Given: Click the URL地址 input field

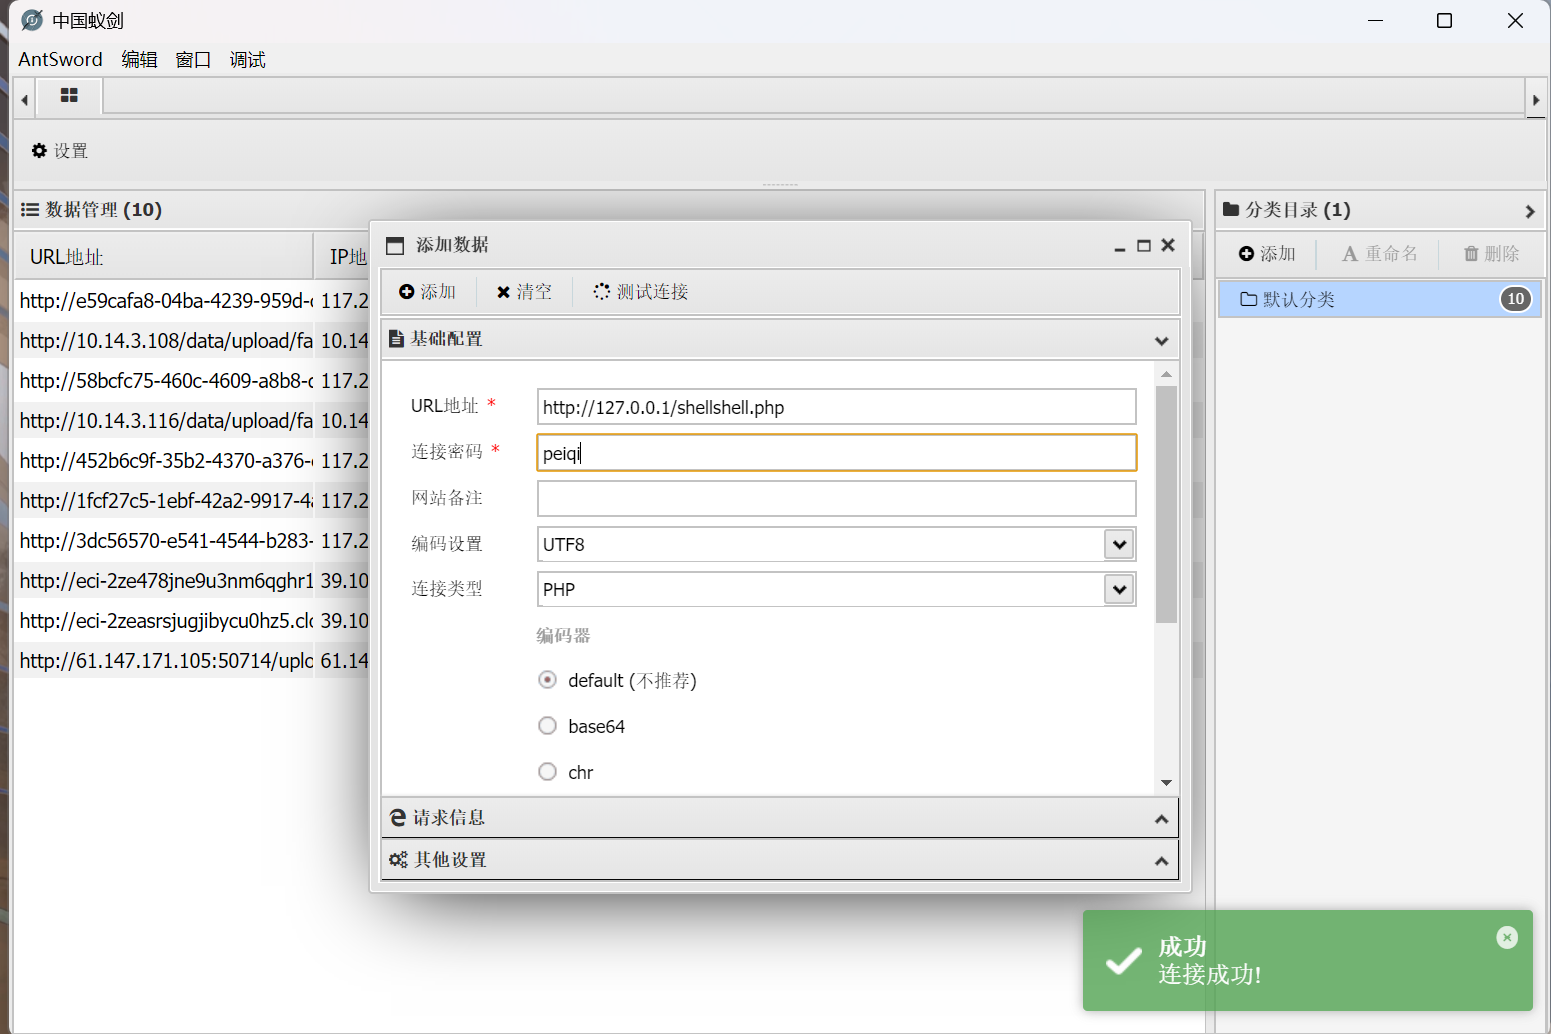Looking at the screenshot, I should coord(836,407).
